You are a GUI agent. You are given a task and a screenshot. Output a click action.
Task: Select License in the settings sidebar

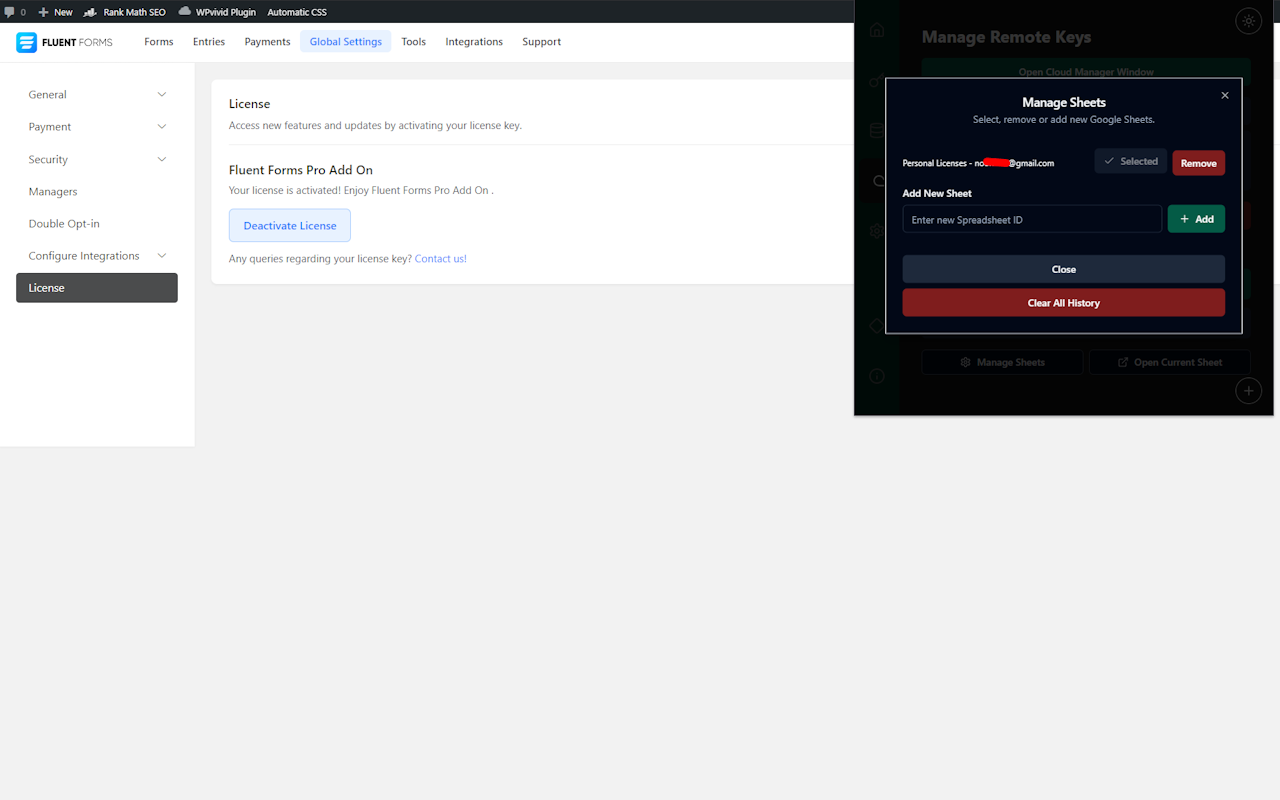(x=97, y=288)
